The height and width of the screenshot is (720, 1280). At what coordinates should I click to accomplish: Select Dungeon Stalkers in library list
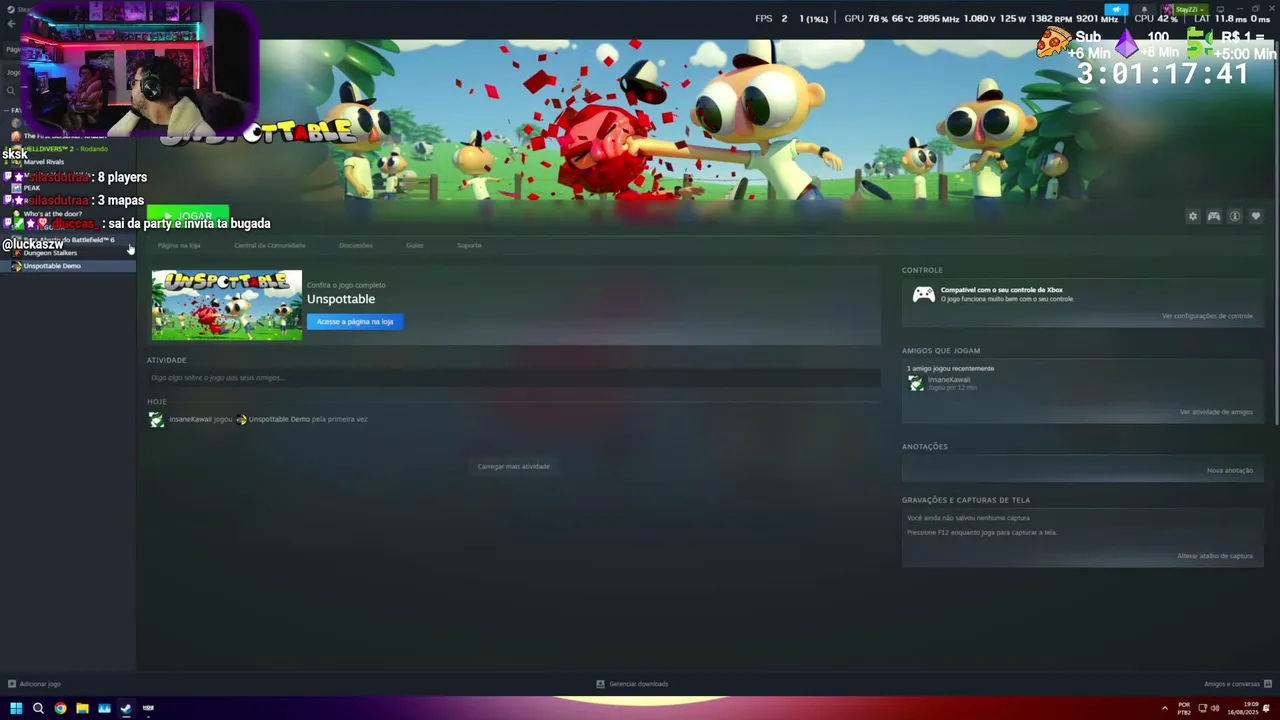pos(68,253)
